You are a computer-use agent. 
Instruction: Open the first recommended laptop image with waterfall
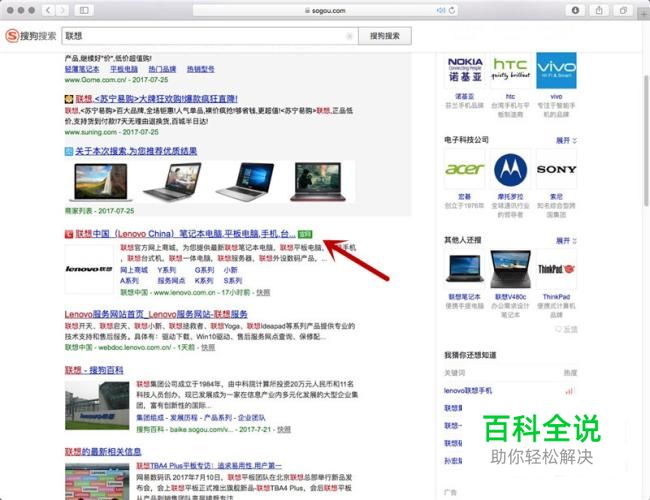pos(100,182)
